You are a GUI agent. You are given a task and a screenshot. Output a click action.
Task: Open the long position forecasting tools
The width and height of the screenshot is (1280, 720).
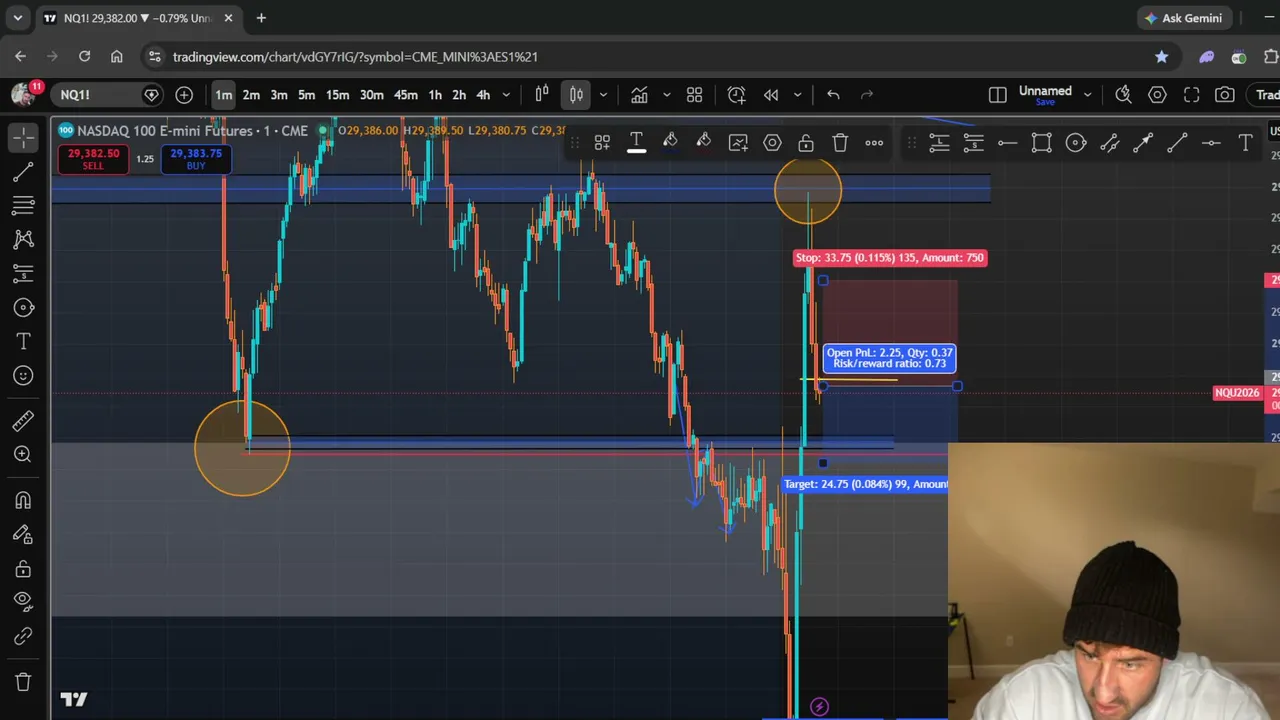pos(24,273)
